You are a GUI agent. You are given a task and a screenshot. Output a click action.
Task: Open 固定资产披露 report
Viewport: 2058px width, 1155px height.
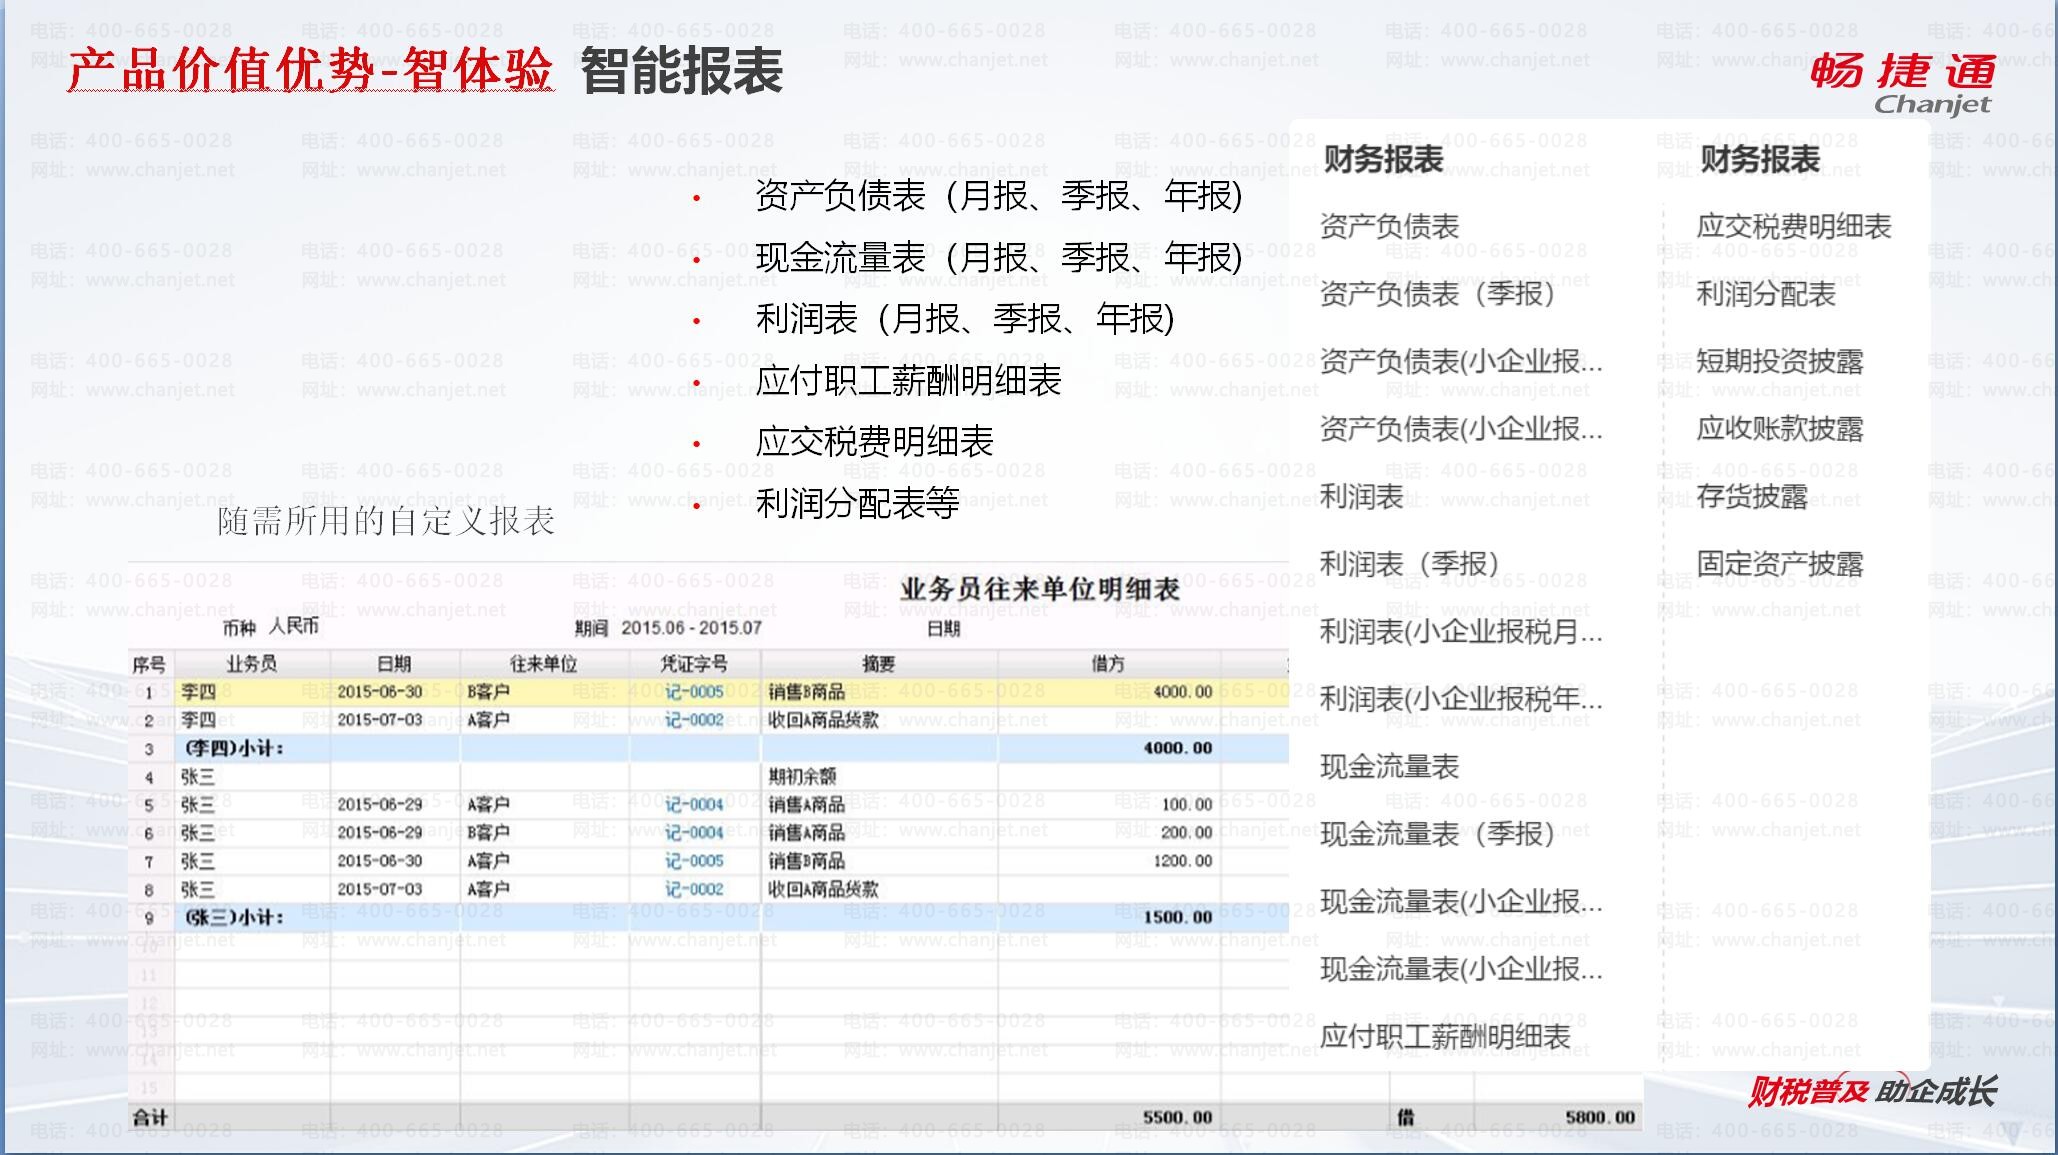[x=1779, y=564]
